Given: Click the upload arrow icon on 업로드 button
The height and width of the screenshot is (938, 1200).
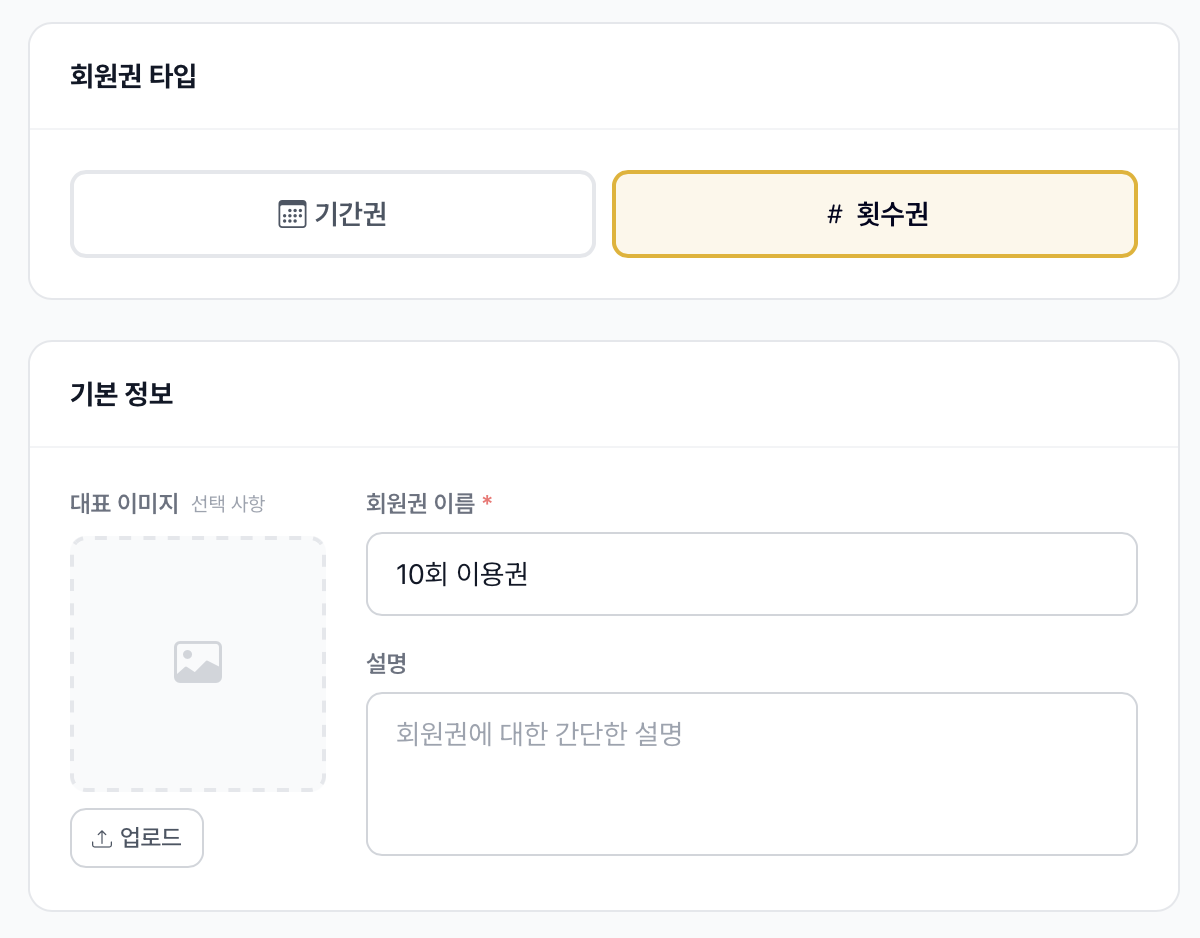Looking at the screenshot, I should (101, 837).
